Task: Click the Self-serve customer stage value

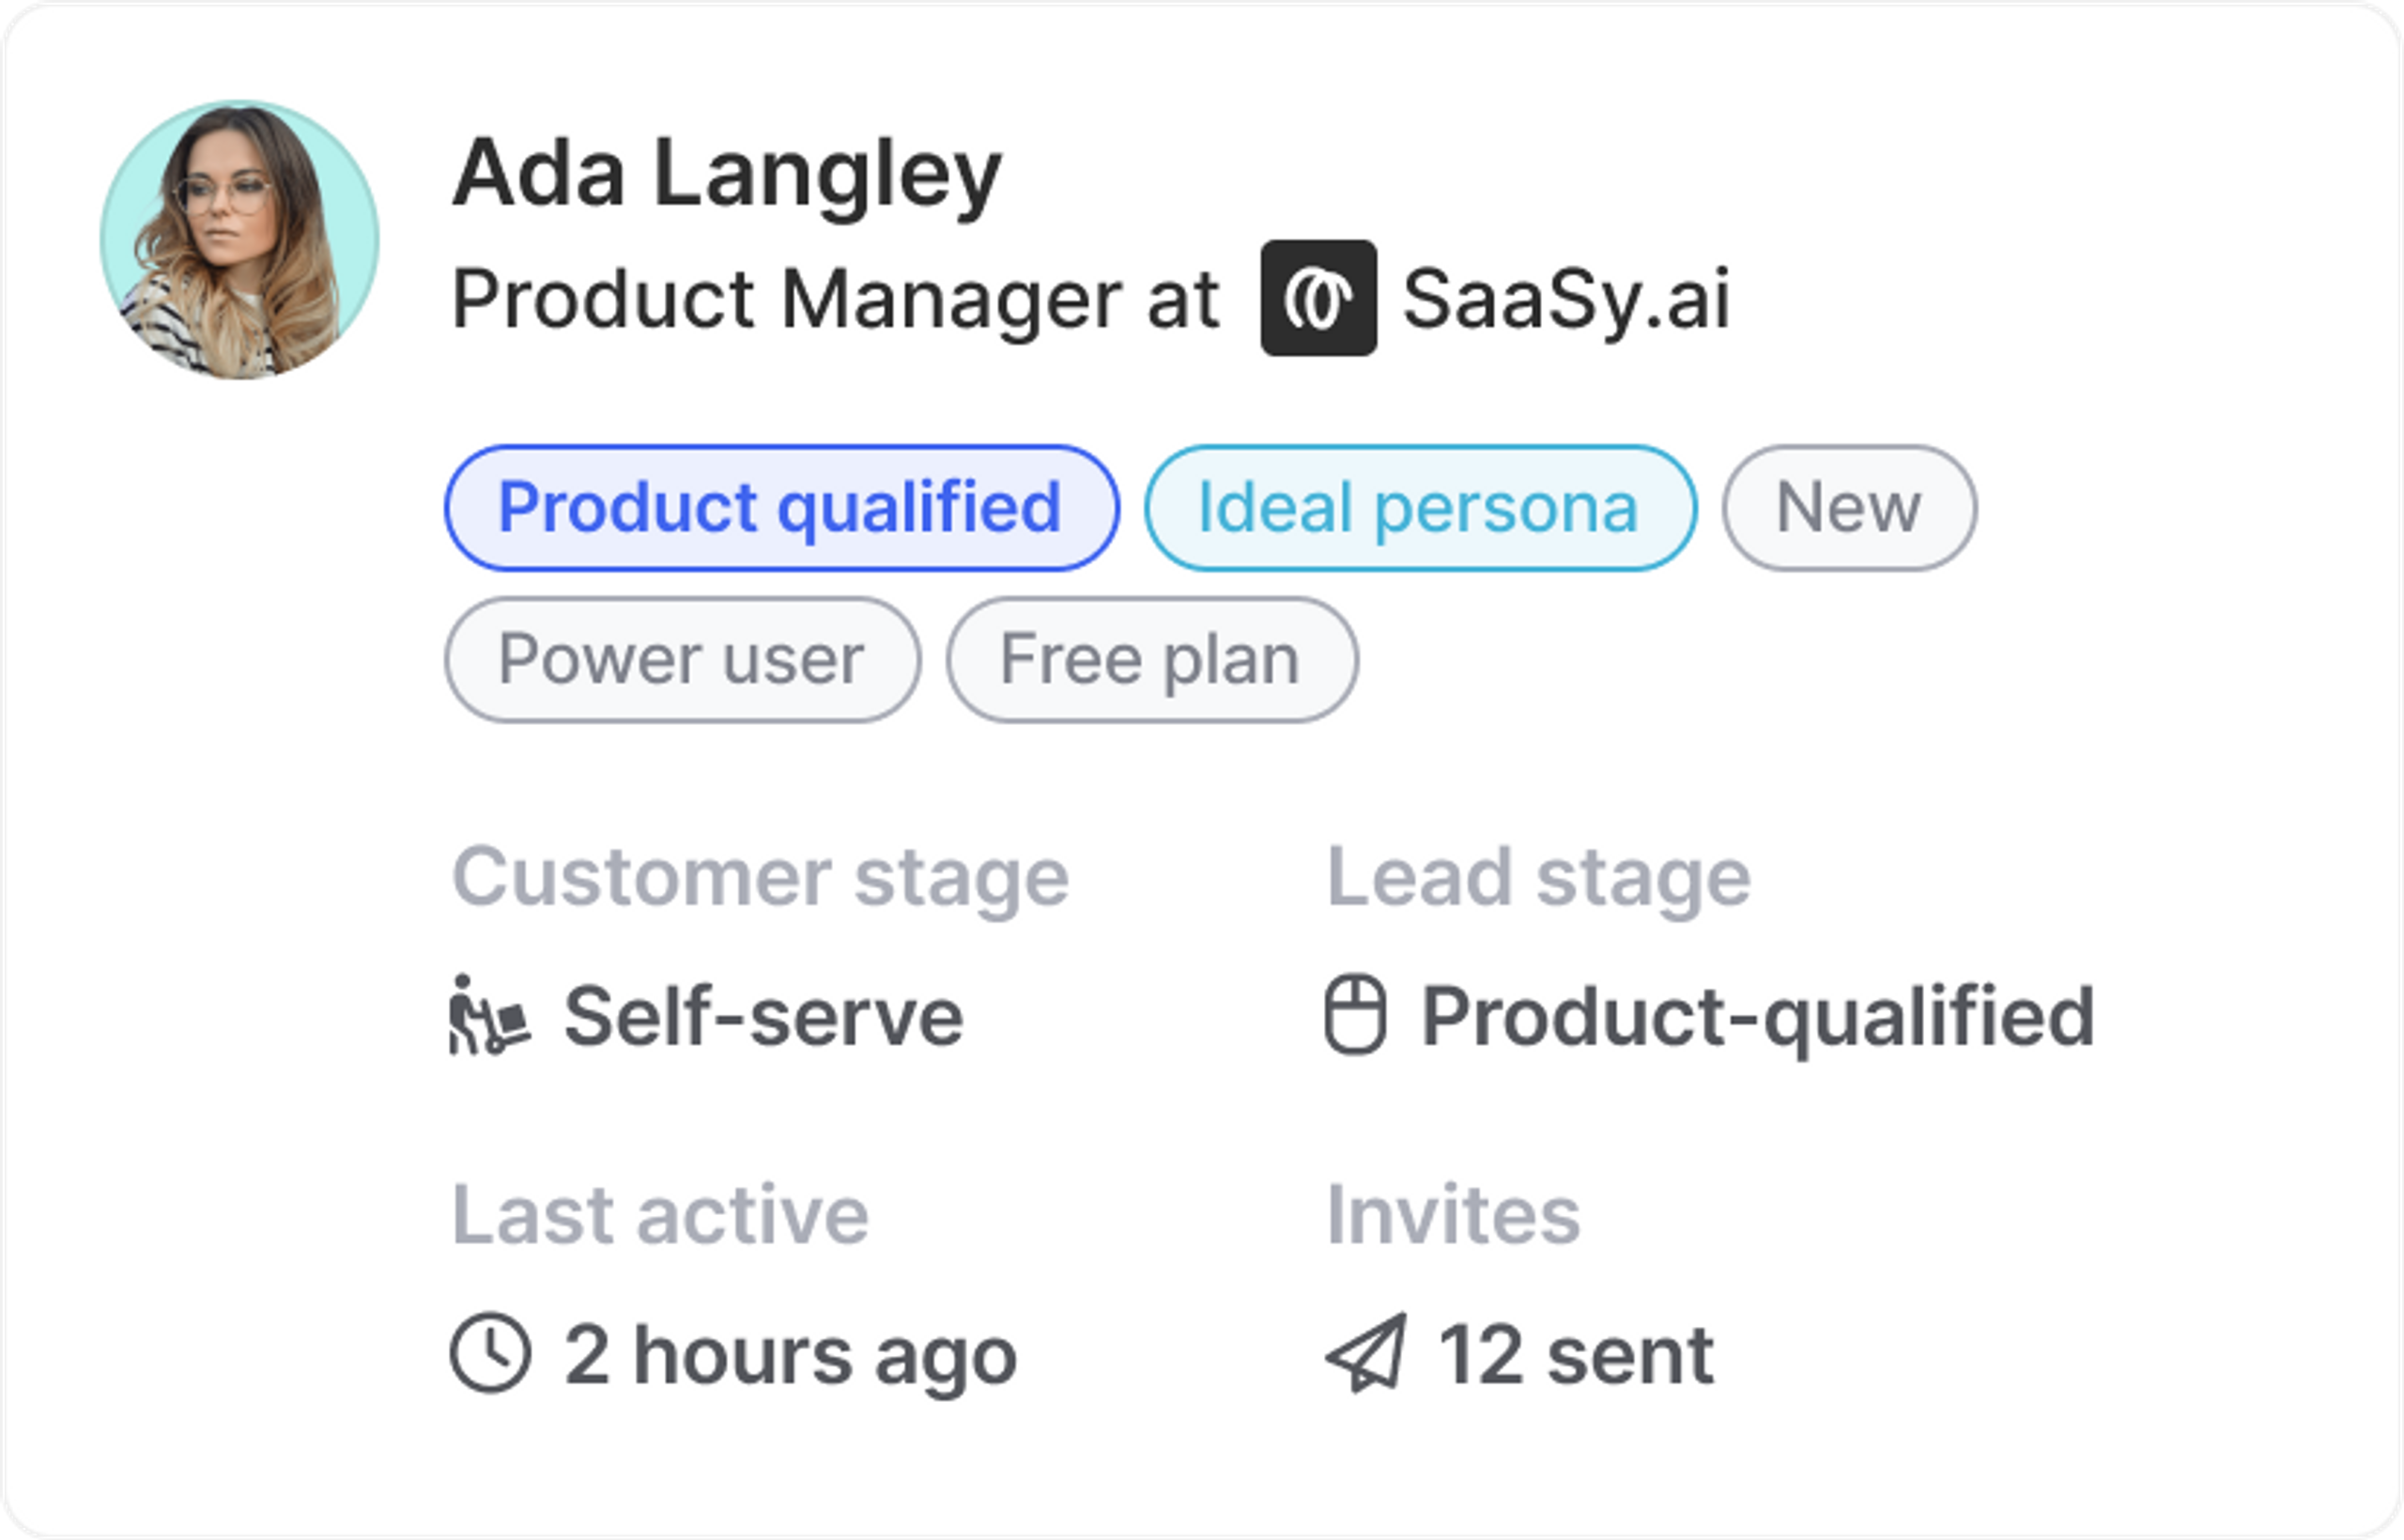Action: 764,1016
